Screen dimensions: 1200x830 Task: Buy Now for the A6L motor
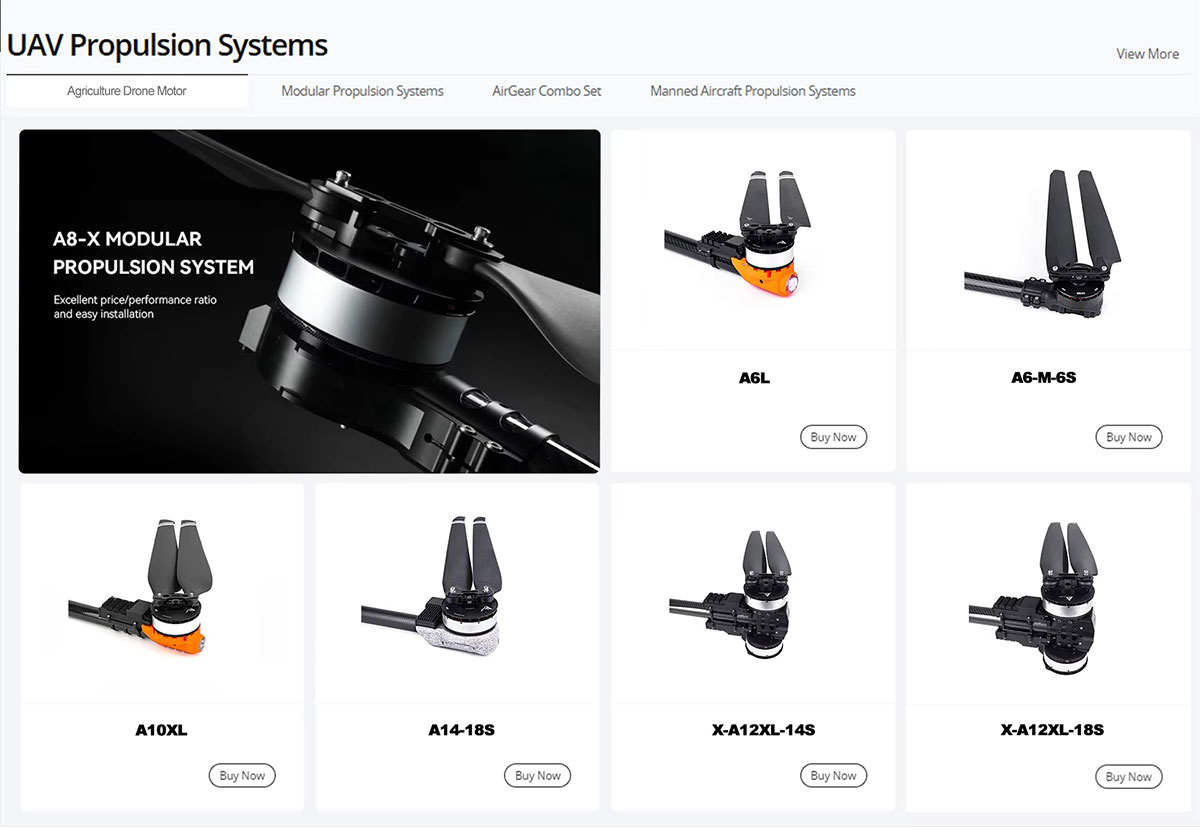point(833,437)
